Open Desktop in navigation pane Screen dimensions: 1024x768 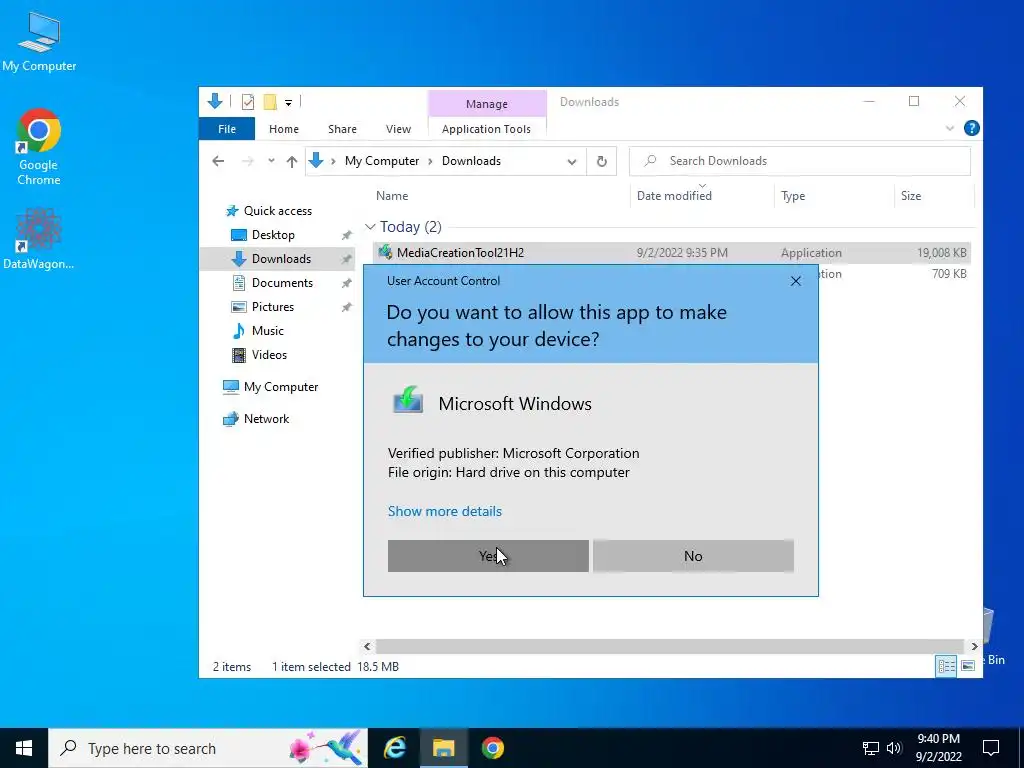pyautogui.click(x=273, y=235)
